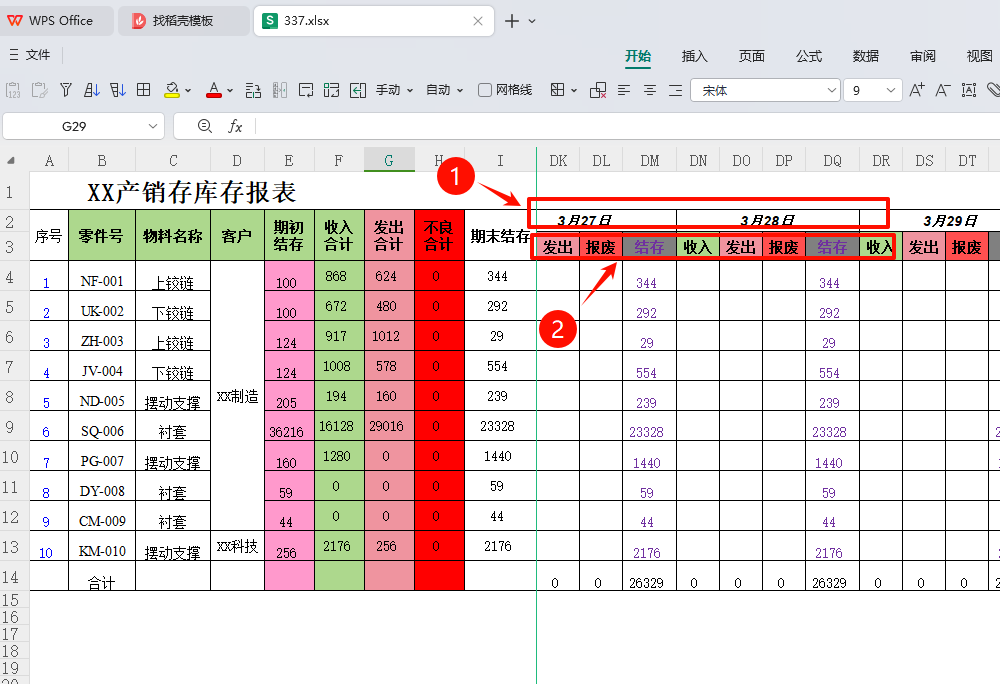Click the paste values (123) clipboard icon
Viewport: 1000px width, 684px height.
13,91
